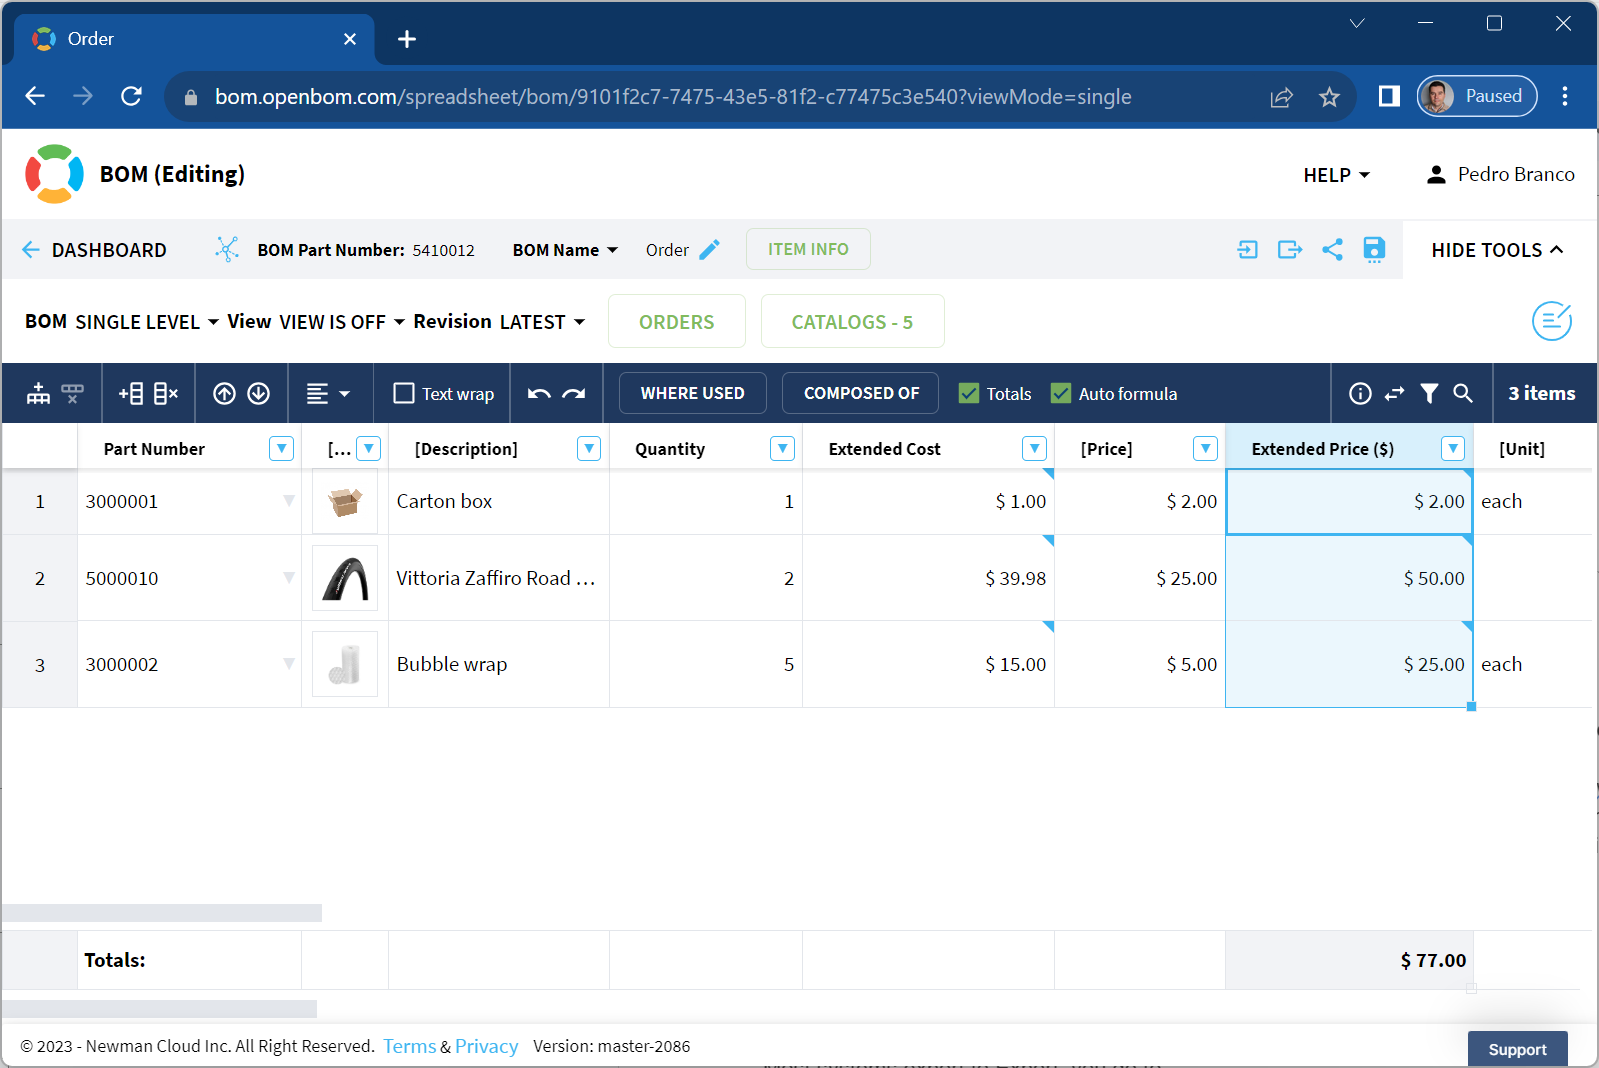
Task: Click the info circle icon
Action: pos(1360,394)
